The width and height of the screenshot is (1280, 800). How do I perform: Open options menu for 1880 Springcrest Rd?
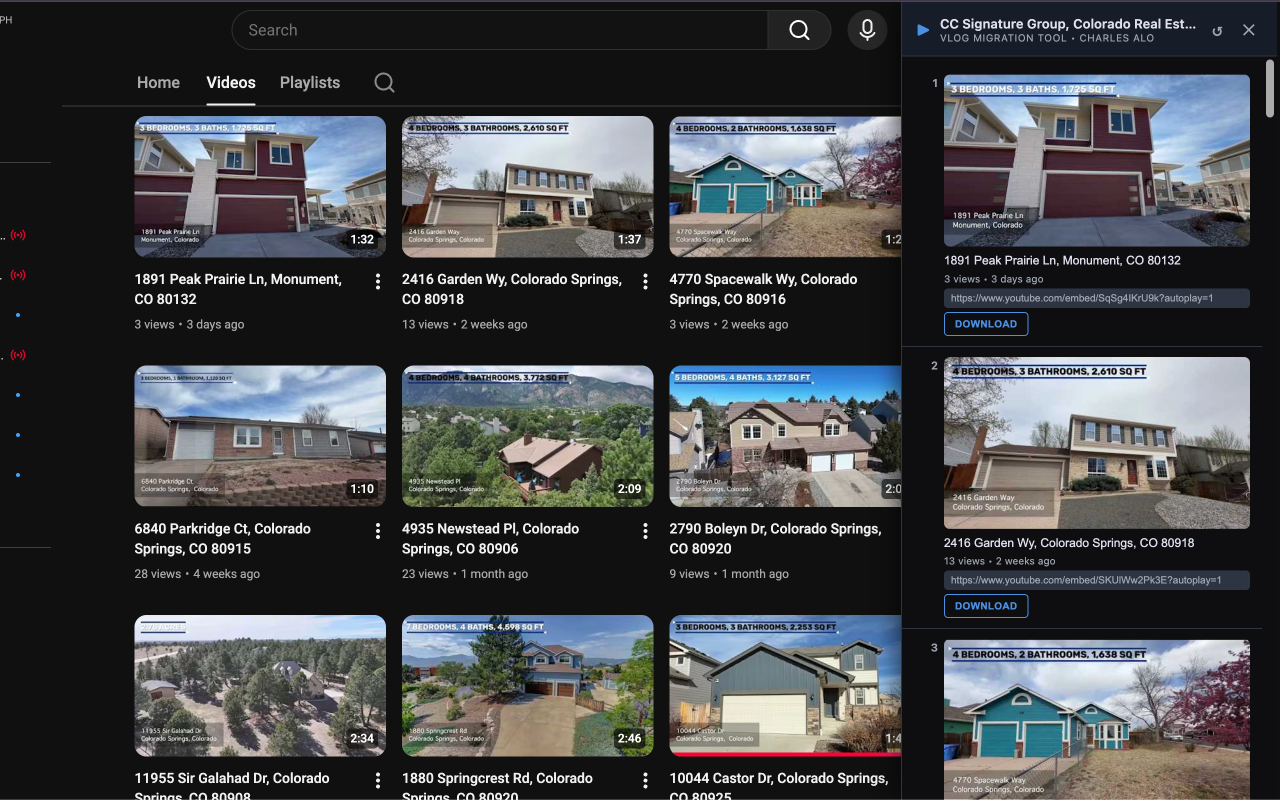645,780
